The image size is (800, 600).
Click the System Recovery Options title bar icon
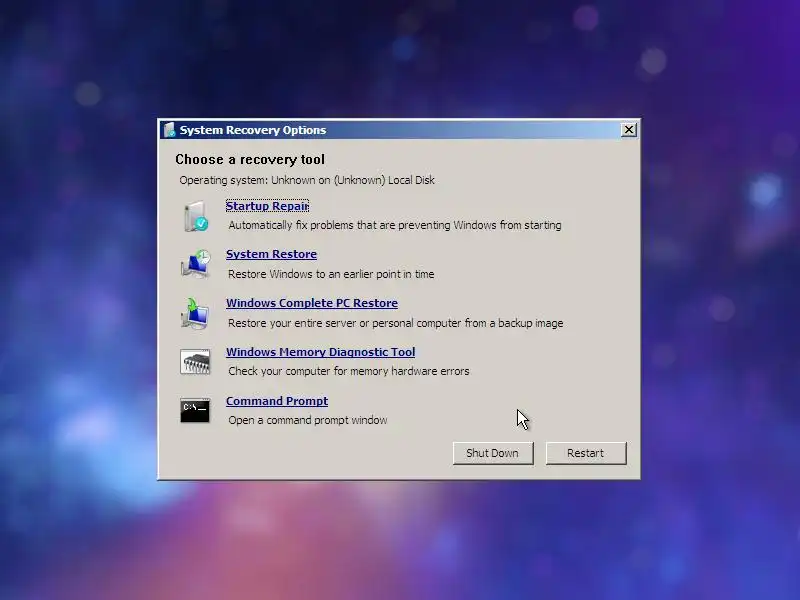point(170,130)
